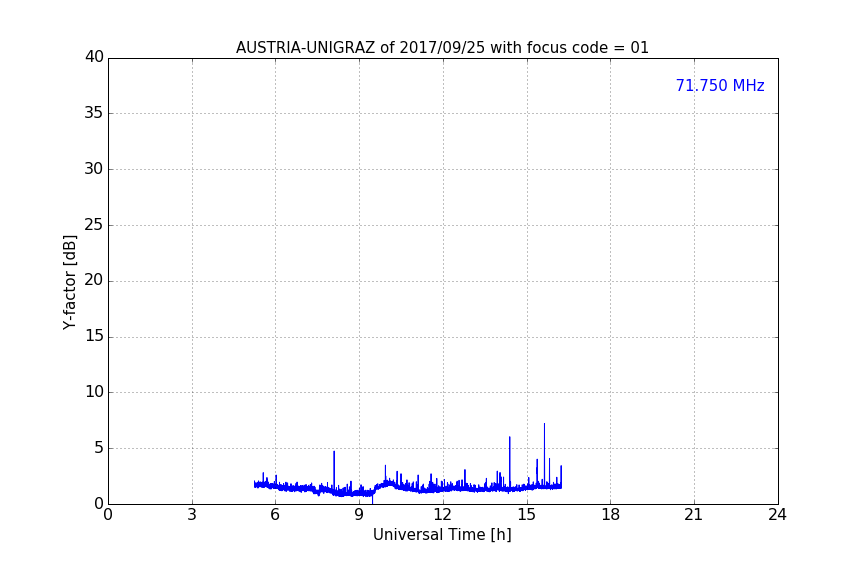This screenshot has height=576, width=864.
Task: Click the y-axis tick label 5
Action: click(99, 448)
